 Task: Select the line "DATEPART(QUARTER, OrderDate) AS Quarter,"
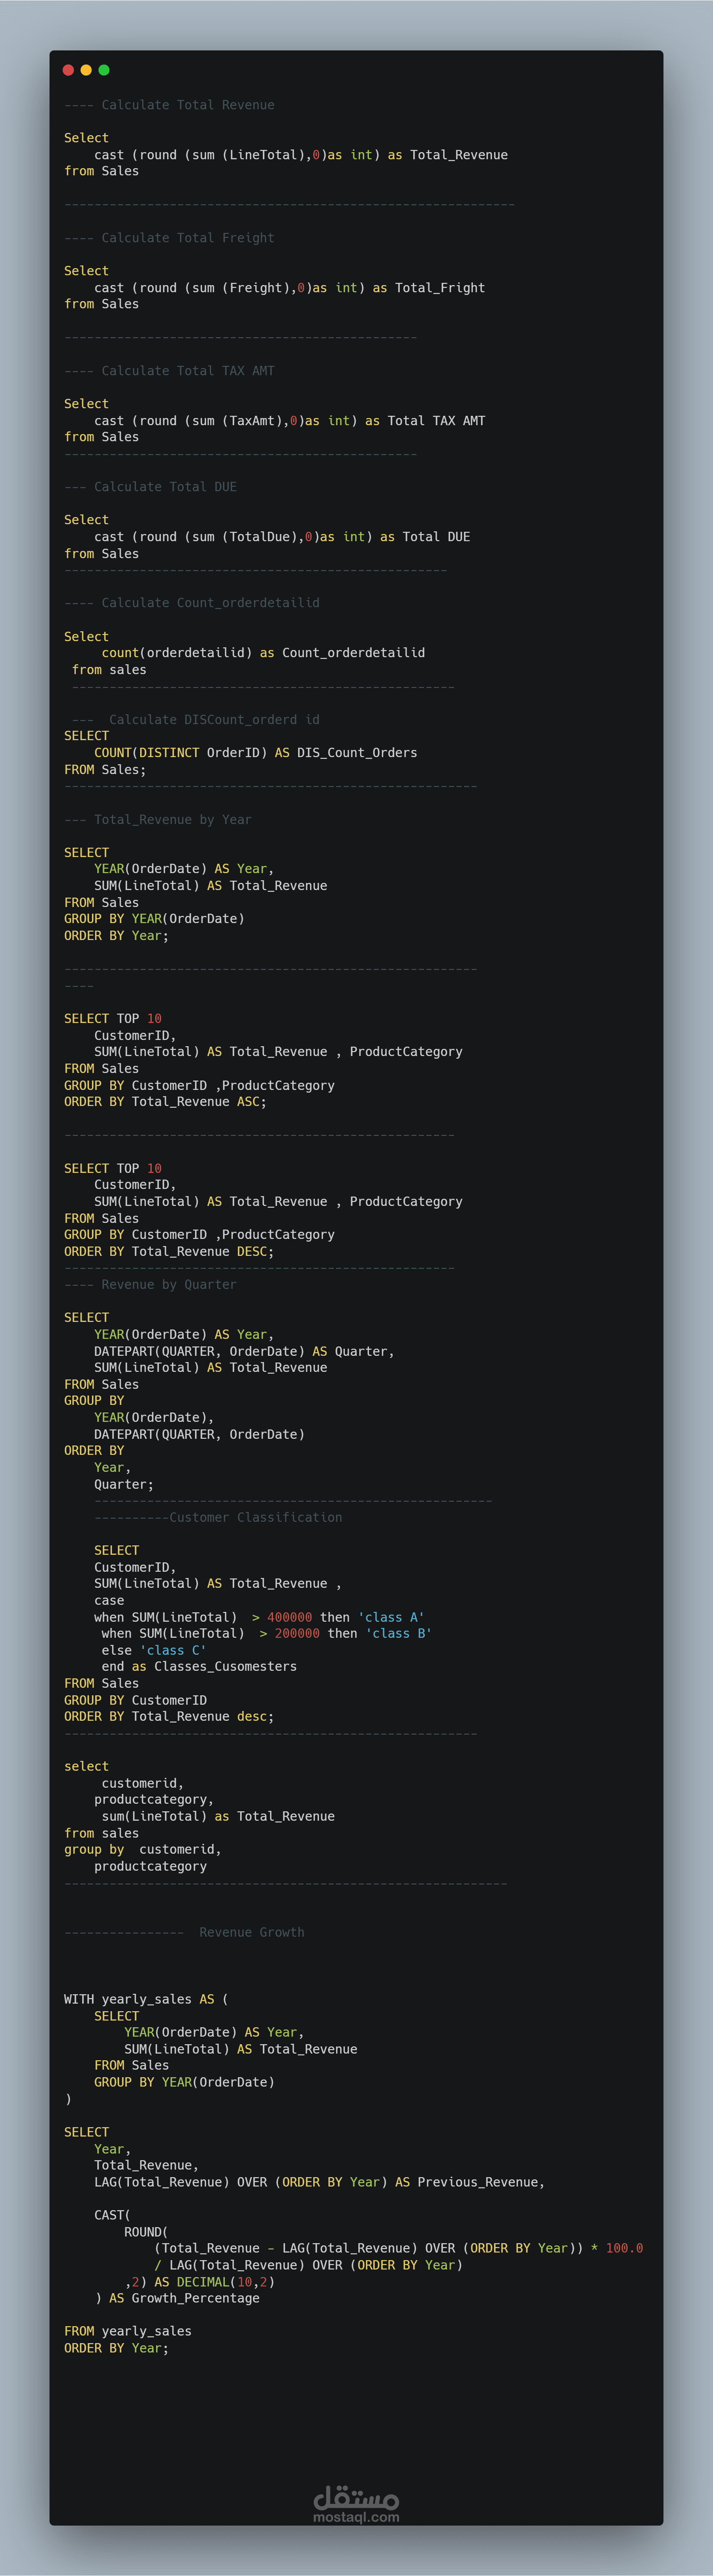point(244,1352)
